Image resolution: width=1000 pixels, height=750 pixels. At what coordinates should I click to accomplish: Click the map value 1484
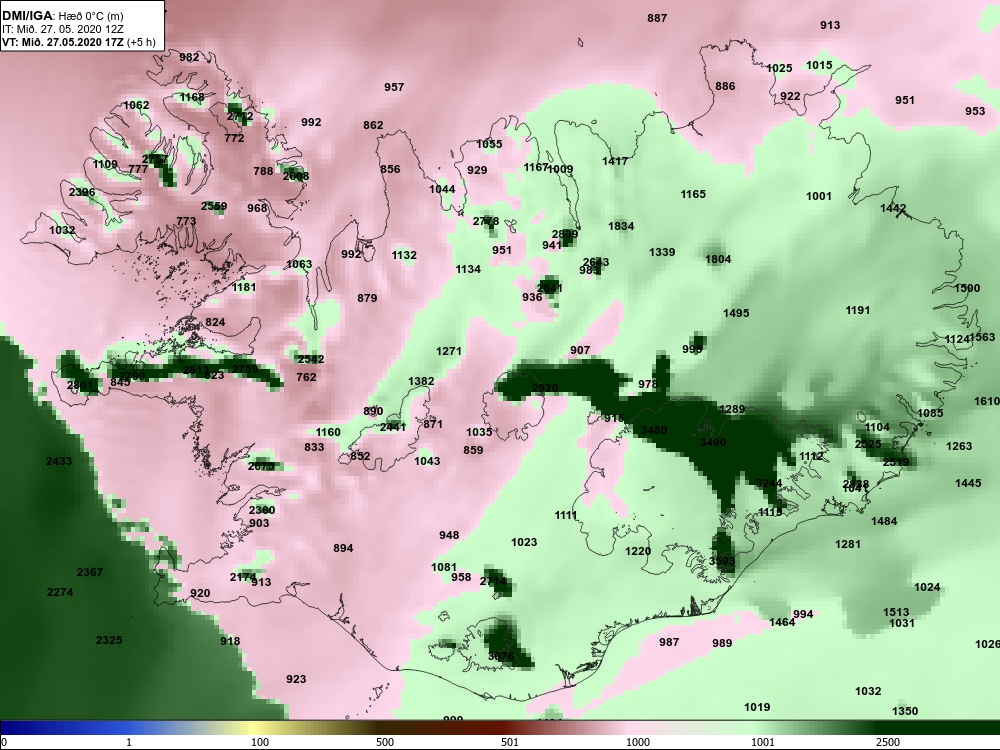point(884,521)
